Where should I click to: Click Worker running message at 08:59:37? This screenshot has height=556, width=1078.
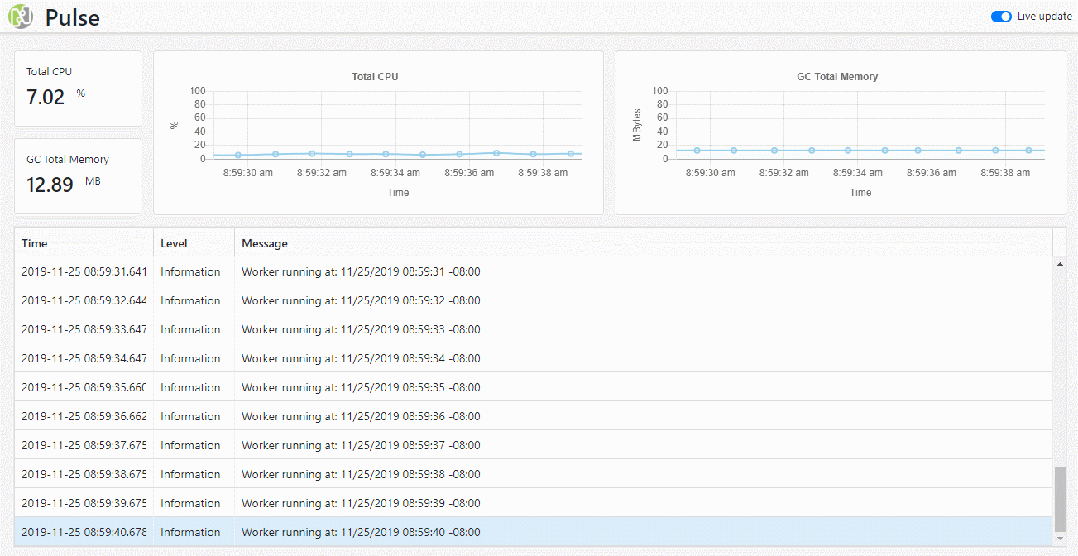360,445
